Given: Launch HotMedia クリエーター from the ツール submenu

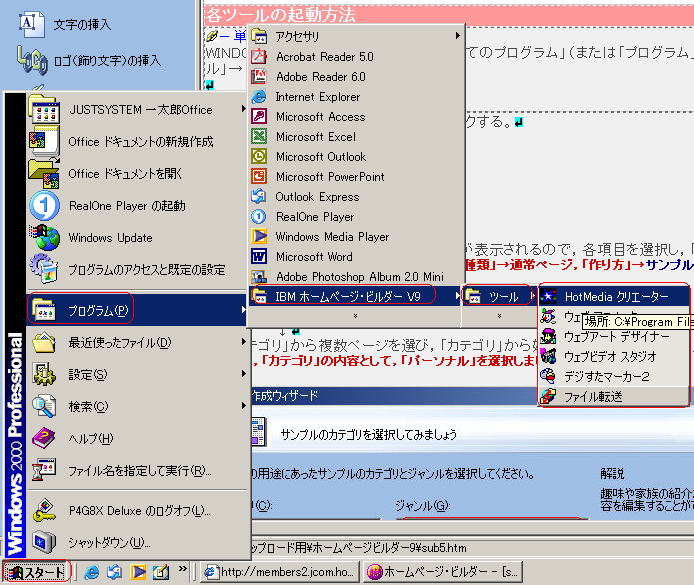Looking at the screenshot, I should point(612,297).
